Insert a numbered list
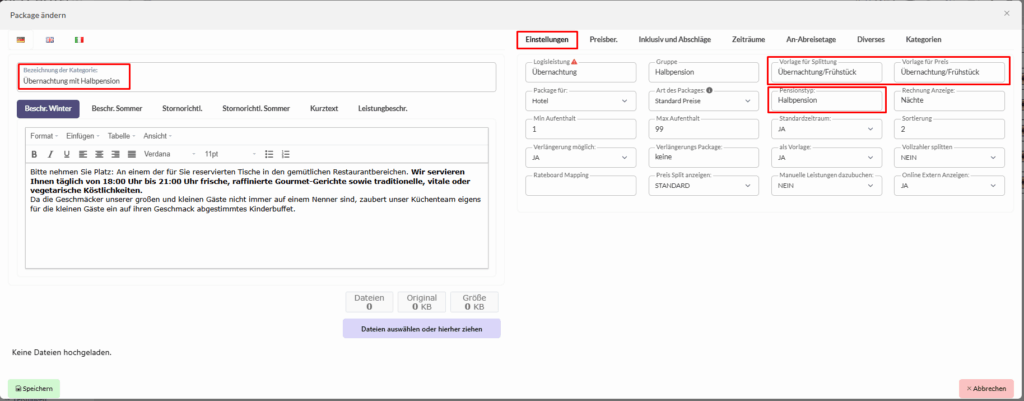 click(x=285, y=154)
